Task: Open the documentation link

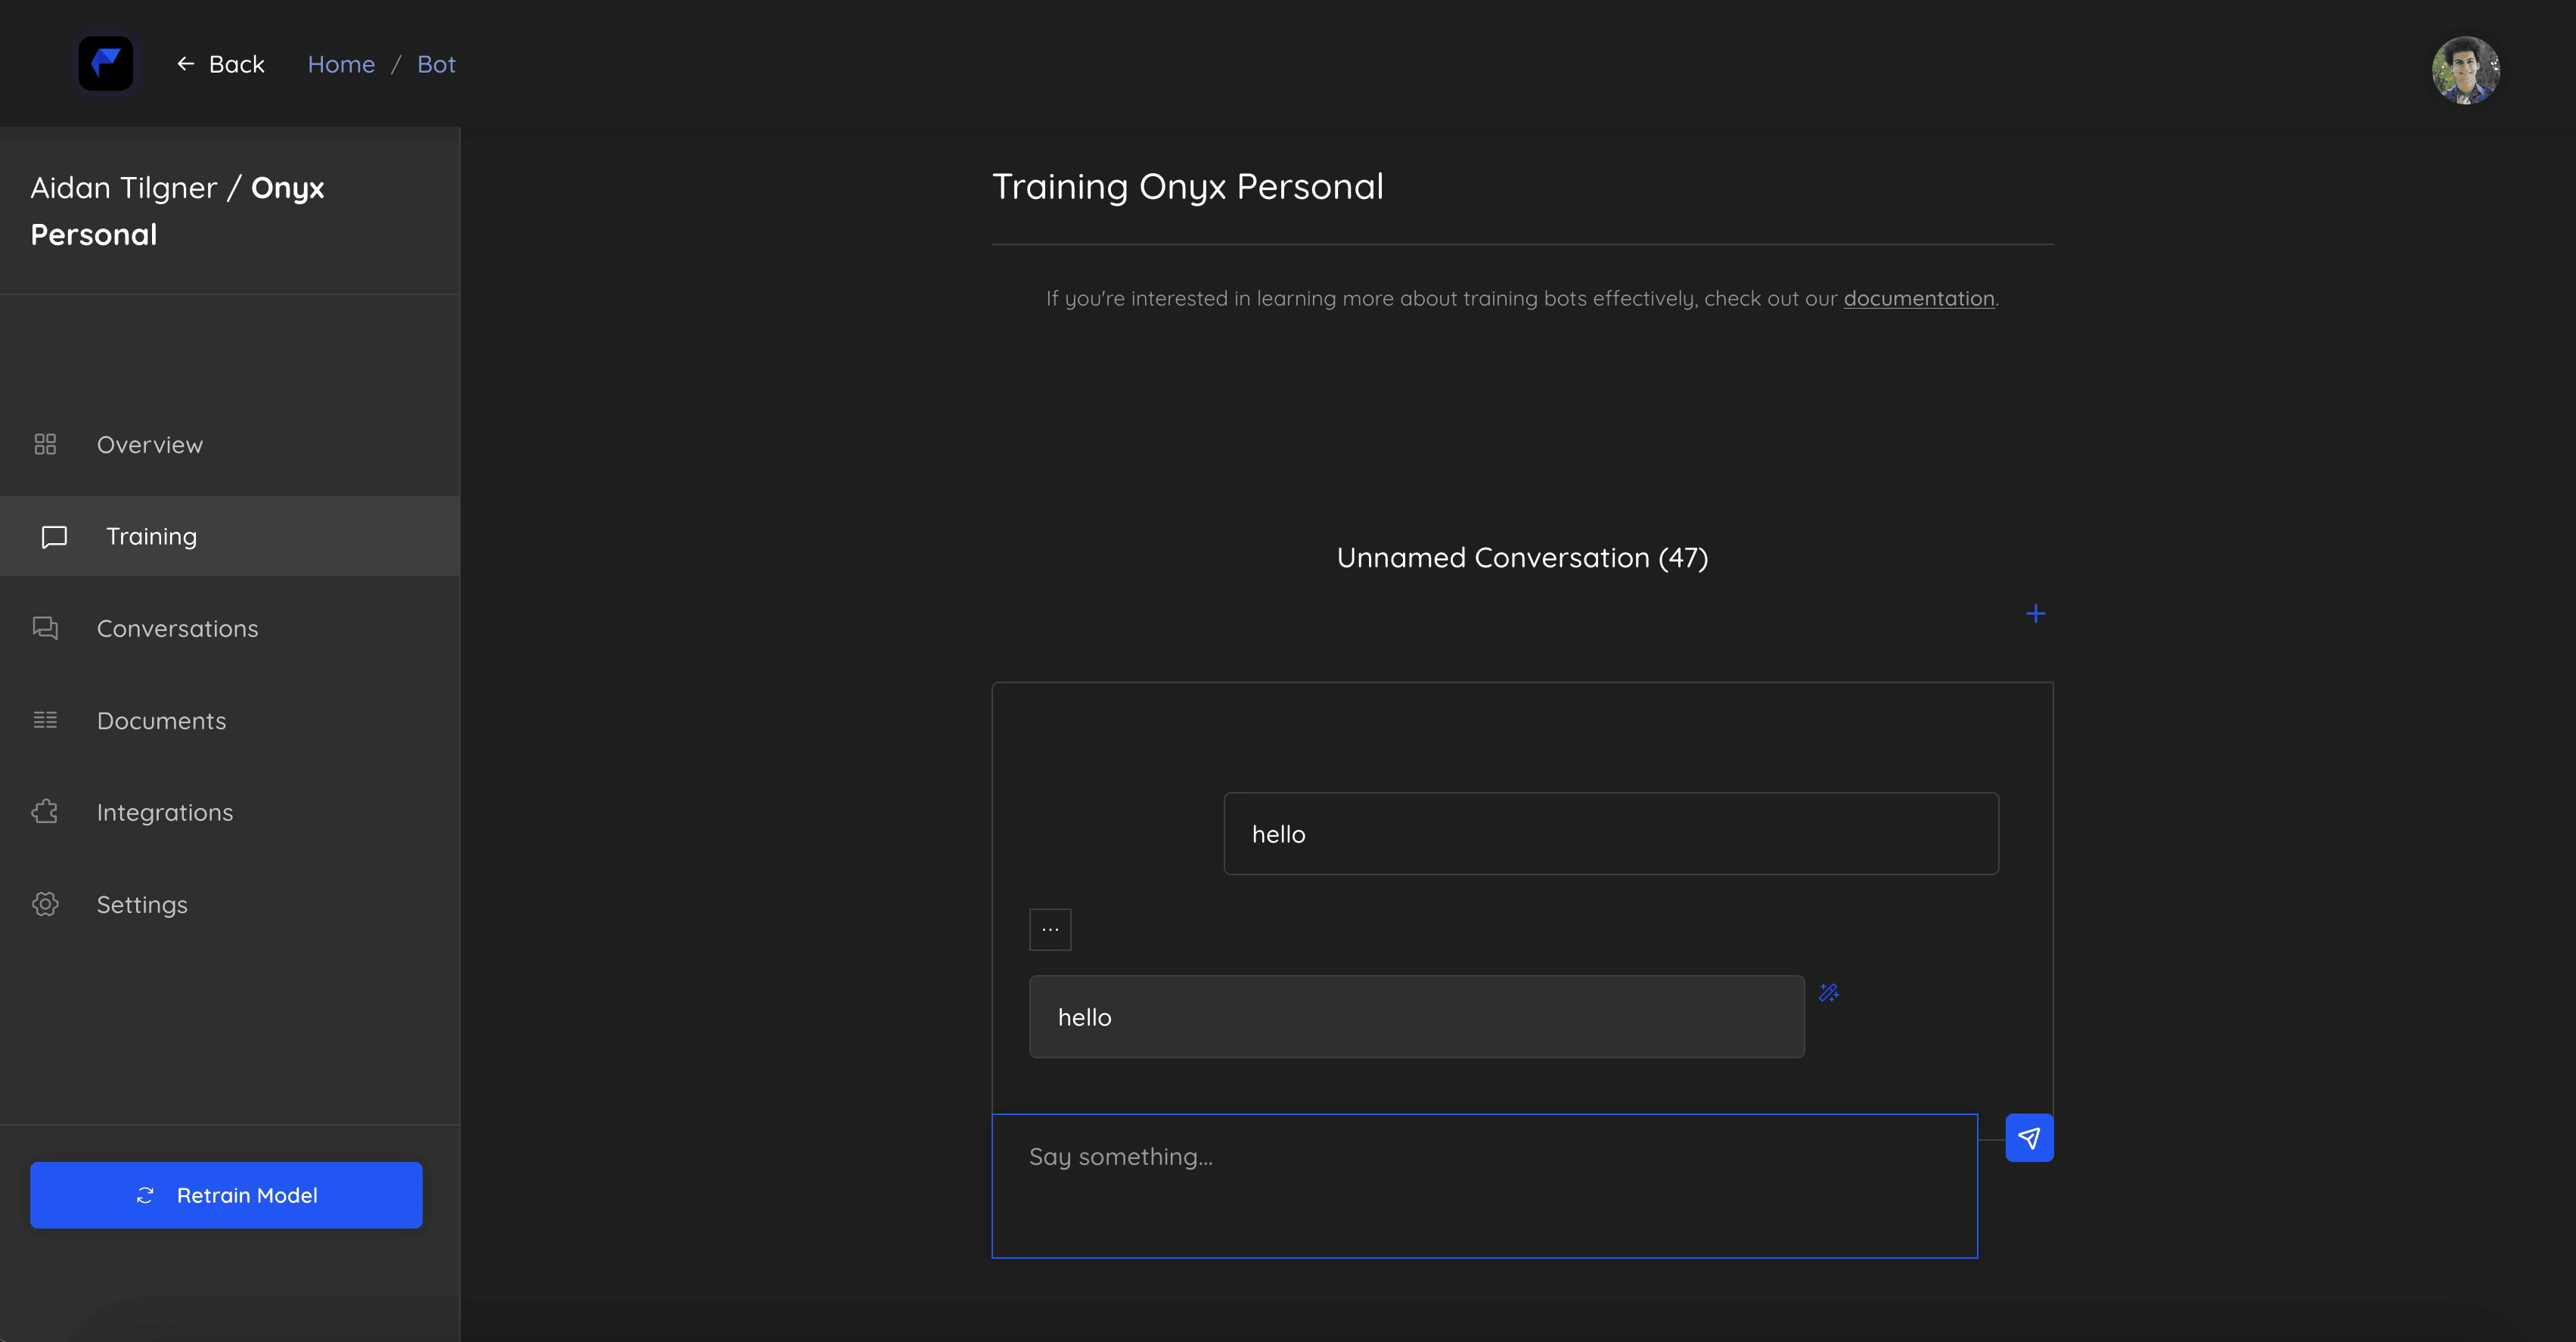Action: (x=1918, y=298)
